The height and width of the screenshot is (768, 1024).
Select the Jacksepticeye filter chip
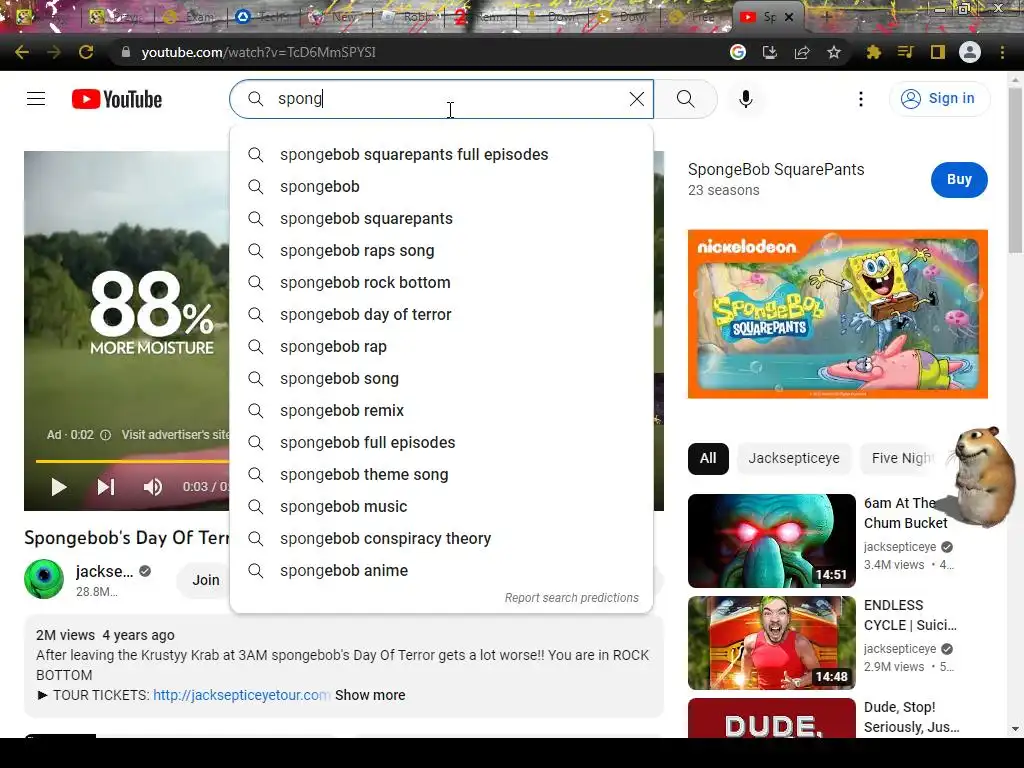tap(794, 458)
